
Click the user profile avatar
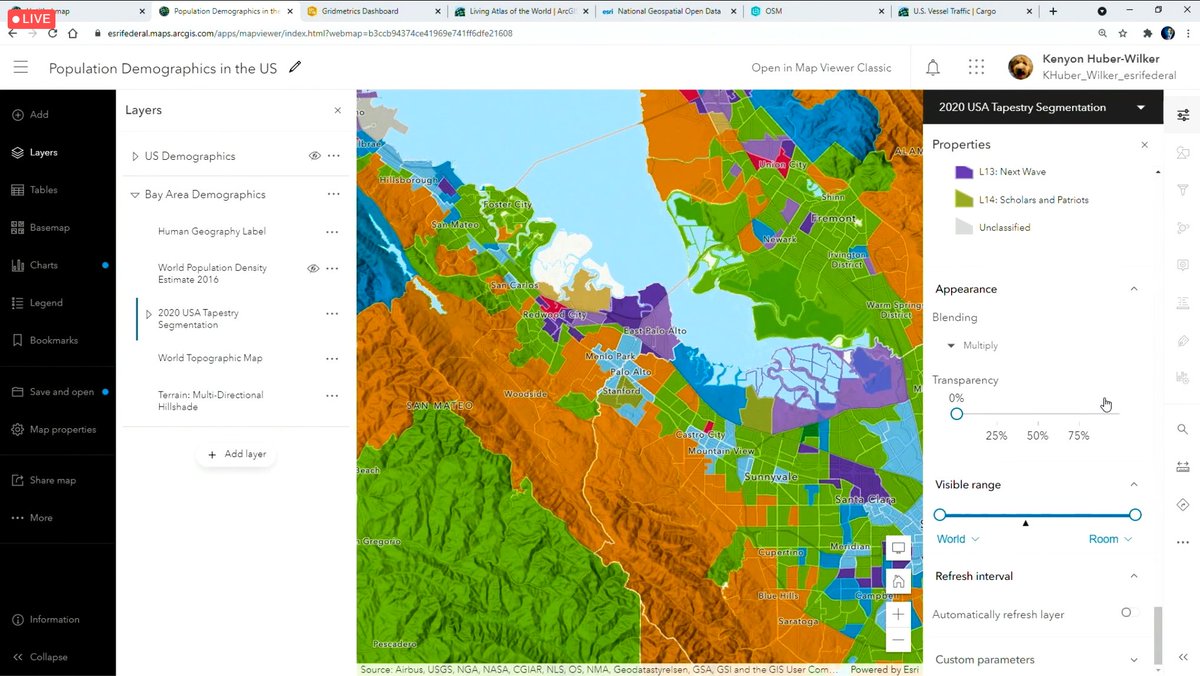tap(1020, 67)
